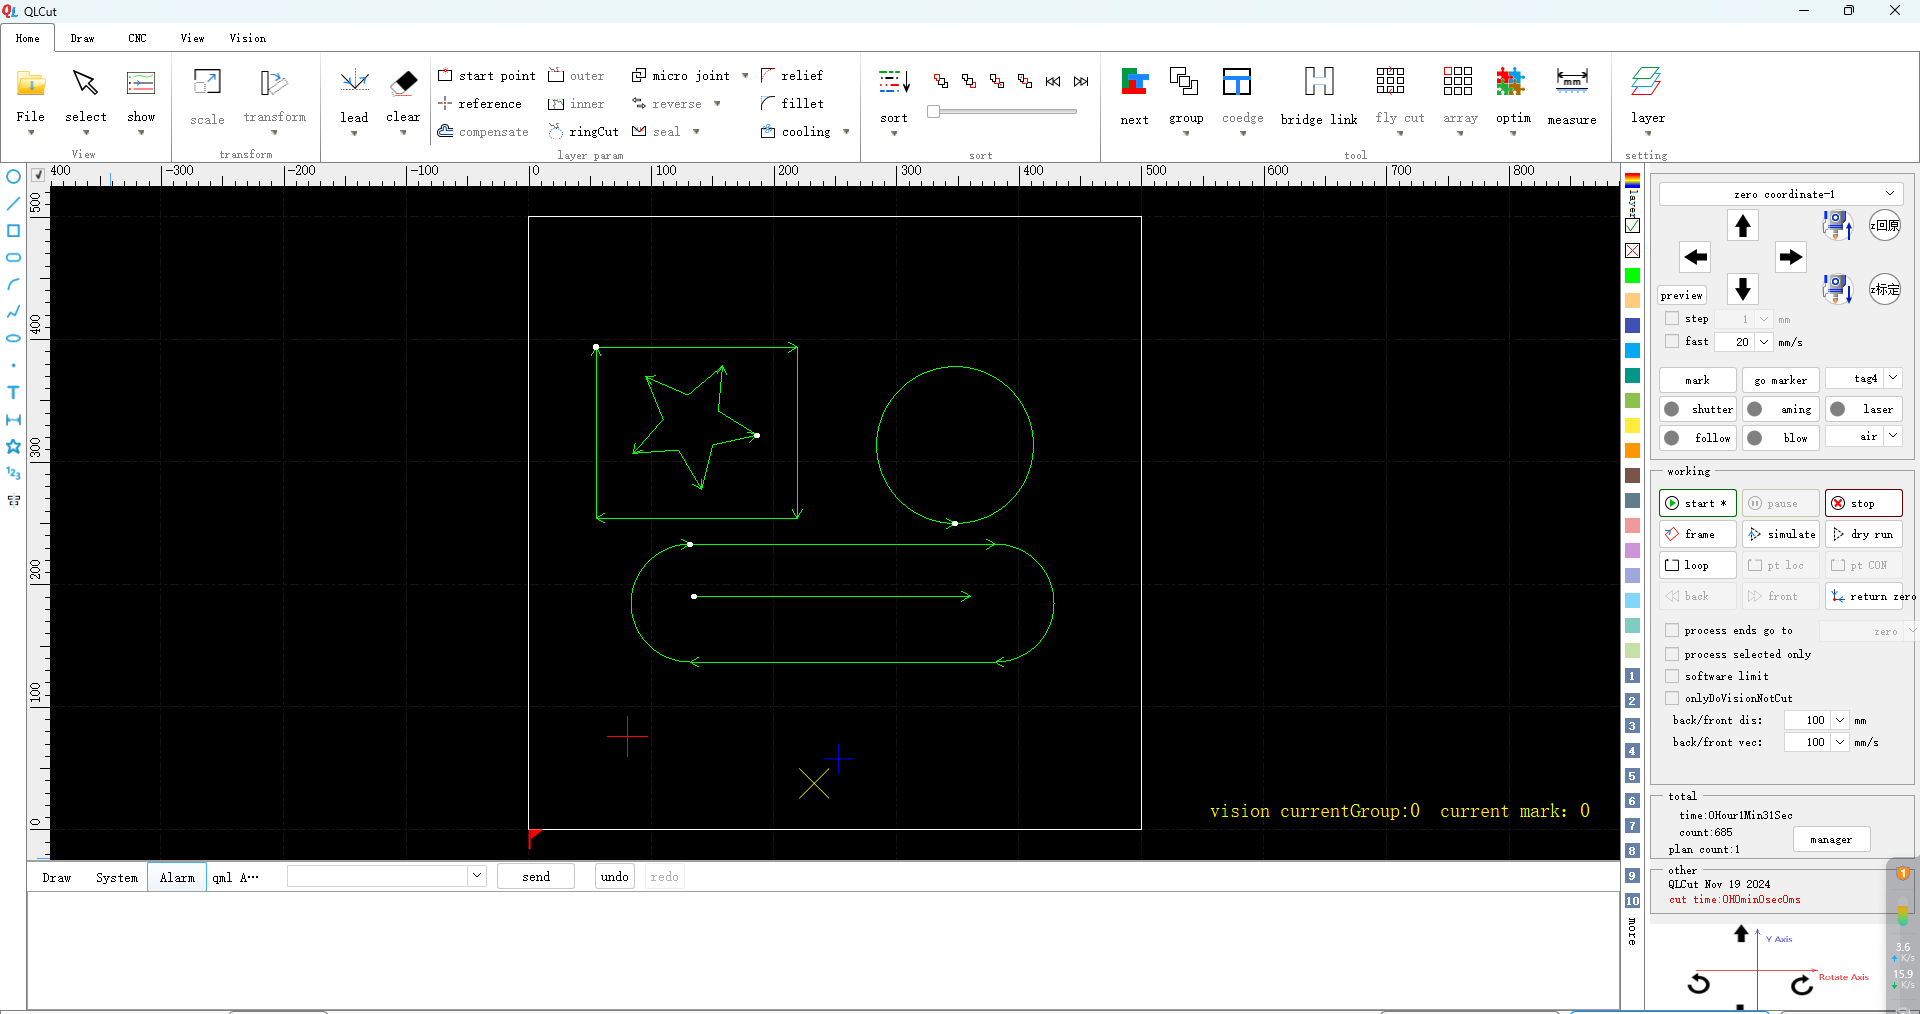Open the zero coordinate-1 dropdown
Image resolution: width=1920 pixels, height=1014 pixels.
point(1889,194)
